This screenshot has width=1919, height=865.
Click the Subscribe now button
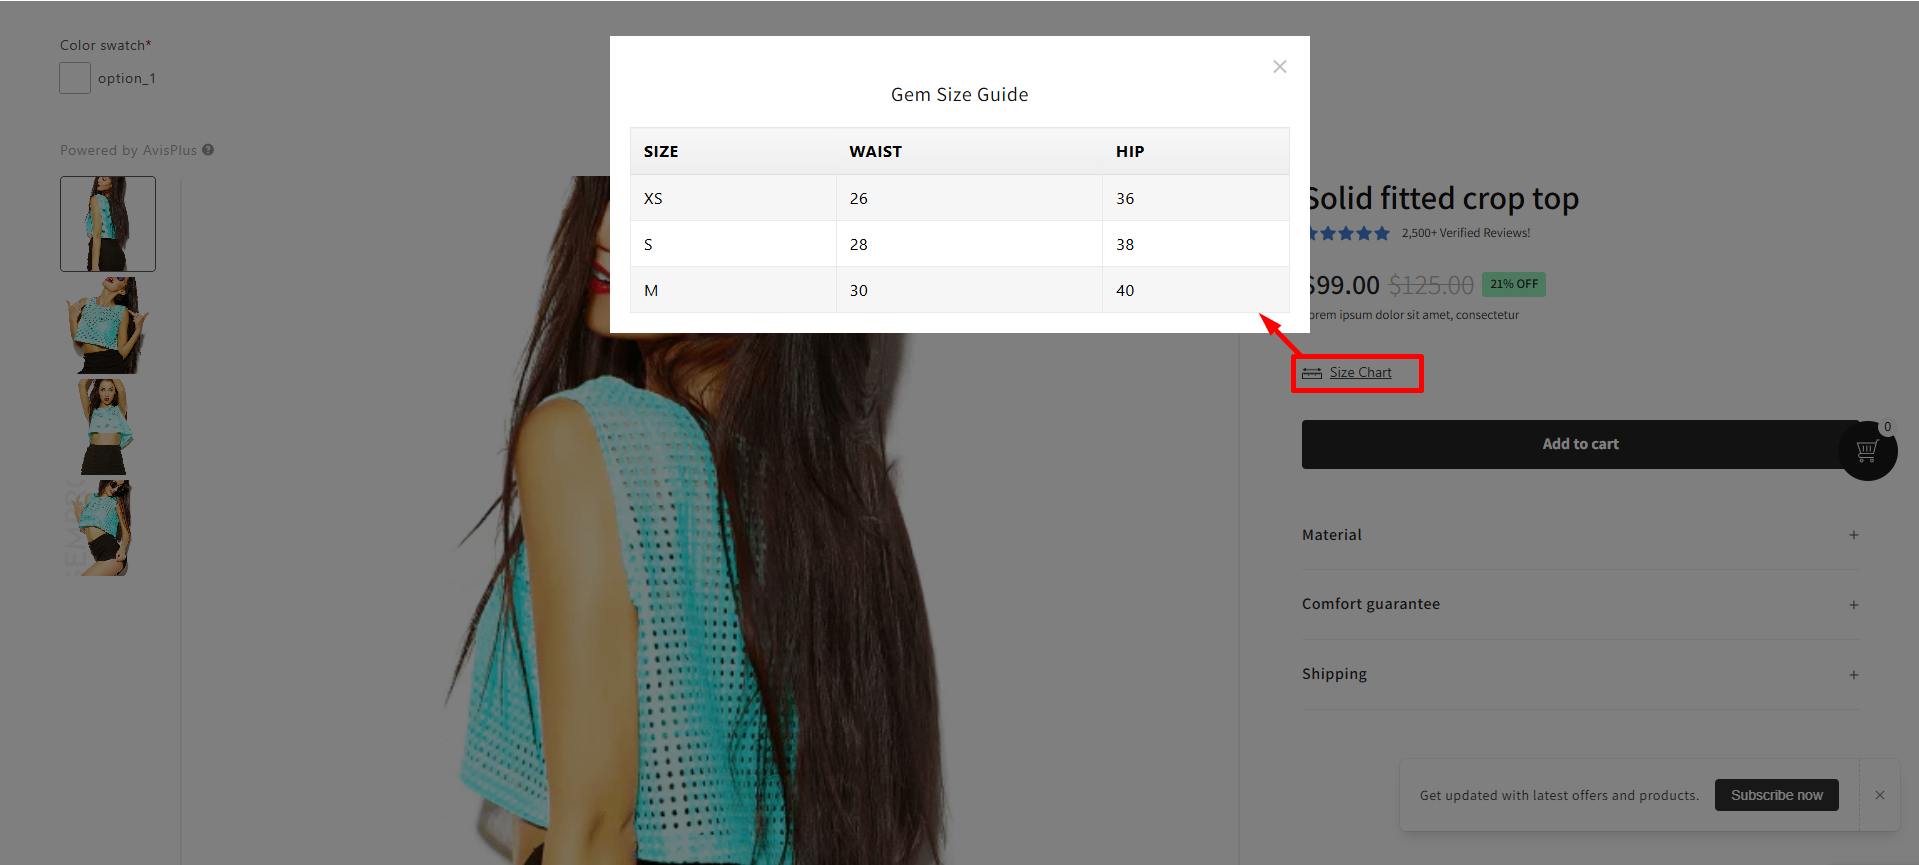point(1776,795)
